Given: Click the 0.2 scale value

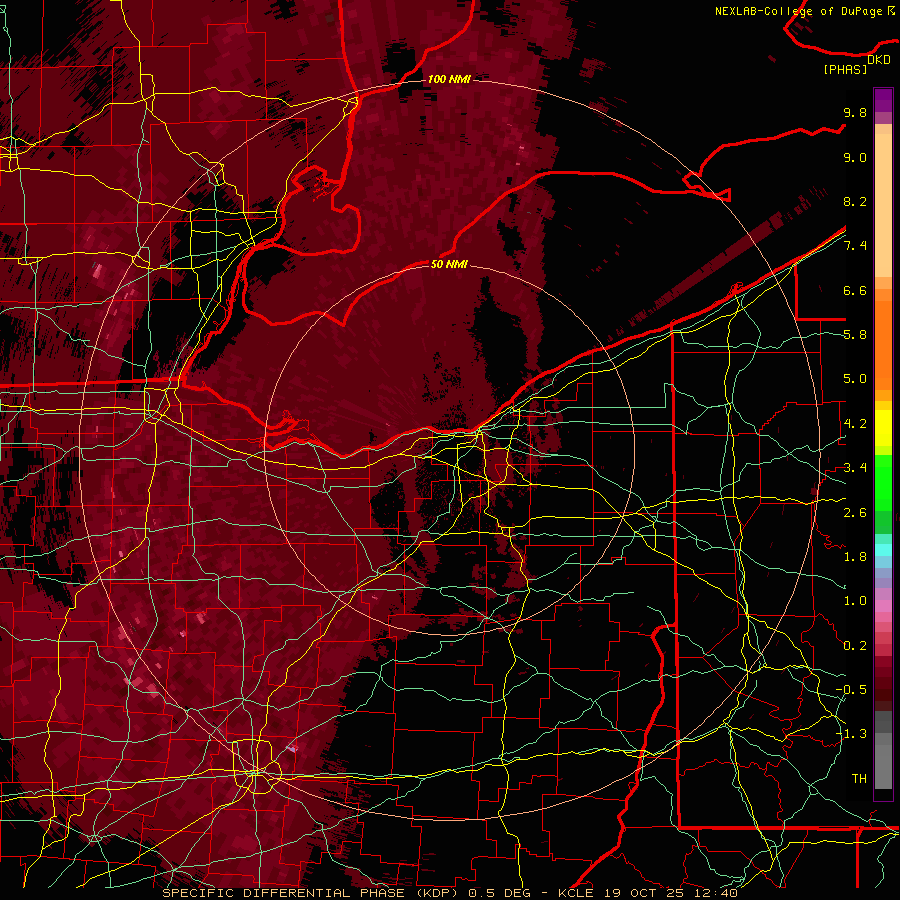Looking at the screenshot, I should (x=855, y=646).
